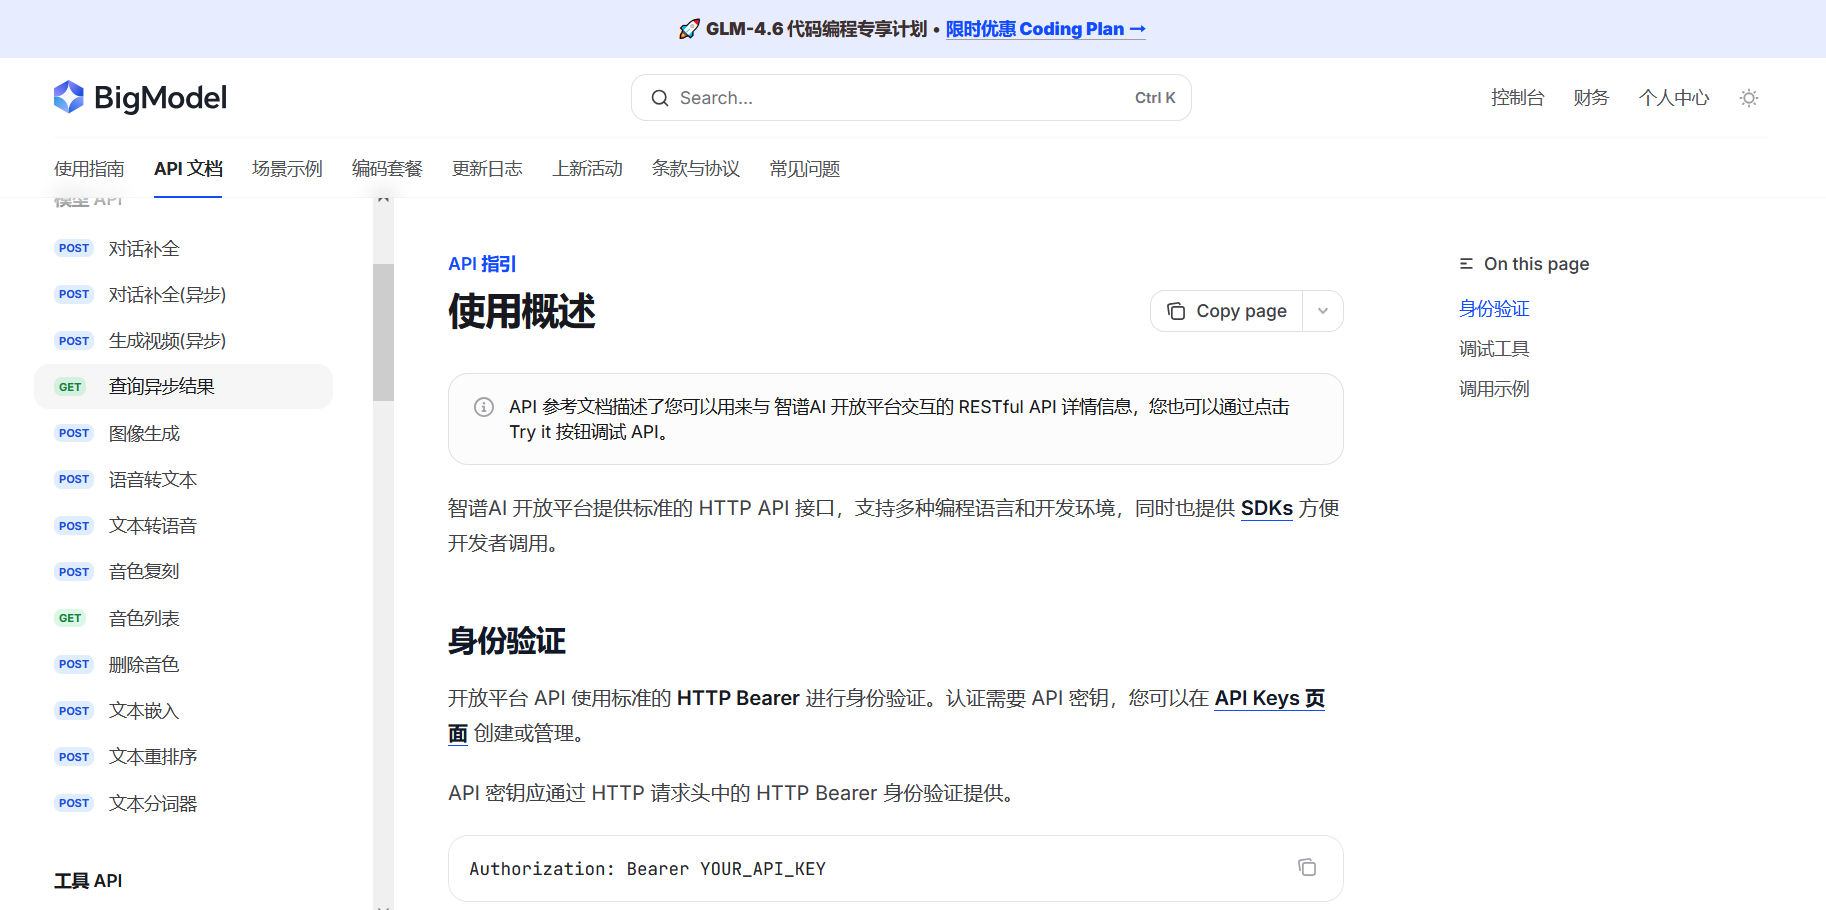This screenshot has width=1826, height=910.
Task: Click the 身份验证 section heading
Action: tap(507, 641)
